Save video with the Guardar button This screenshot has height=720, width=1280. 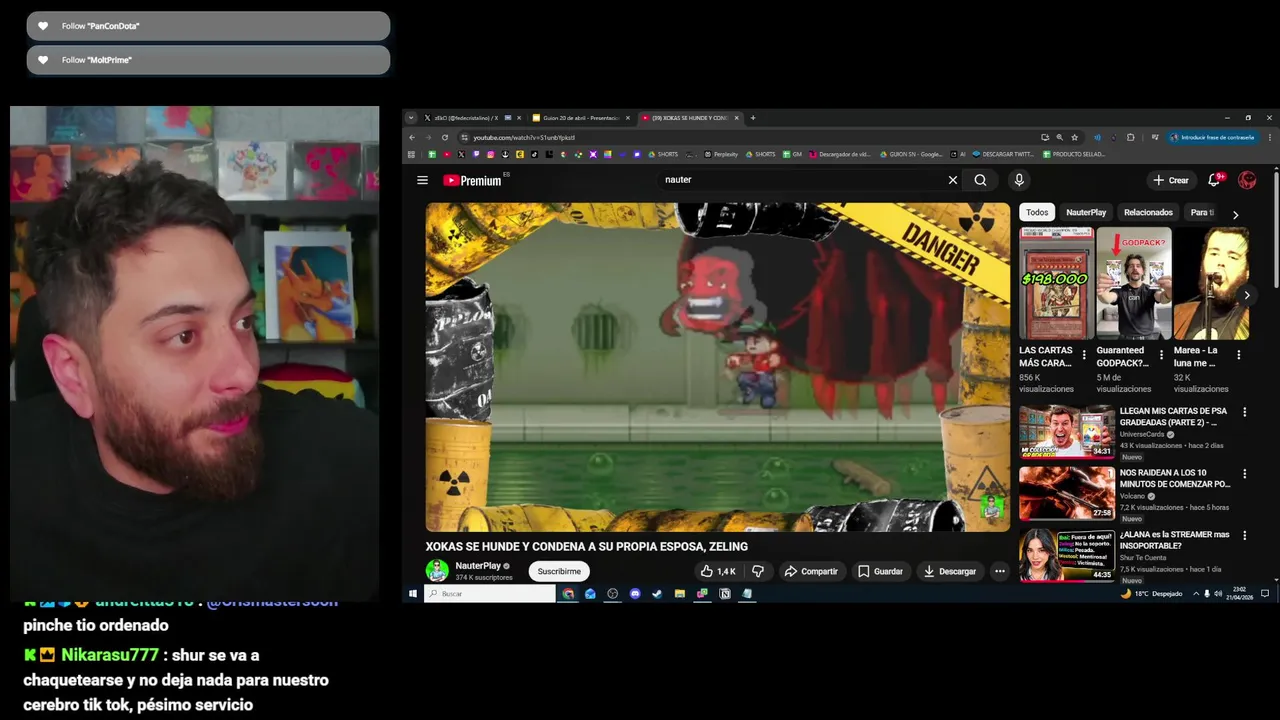tap(880, 571)
